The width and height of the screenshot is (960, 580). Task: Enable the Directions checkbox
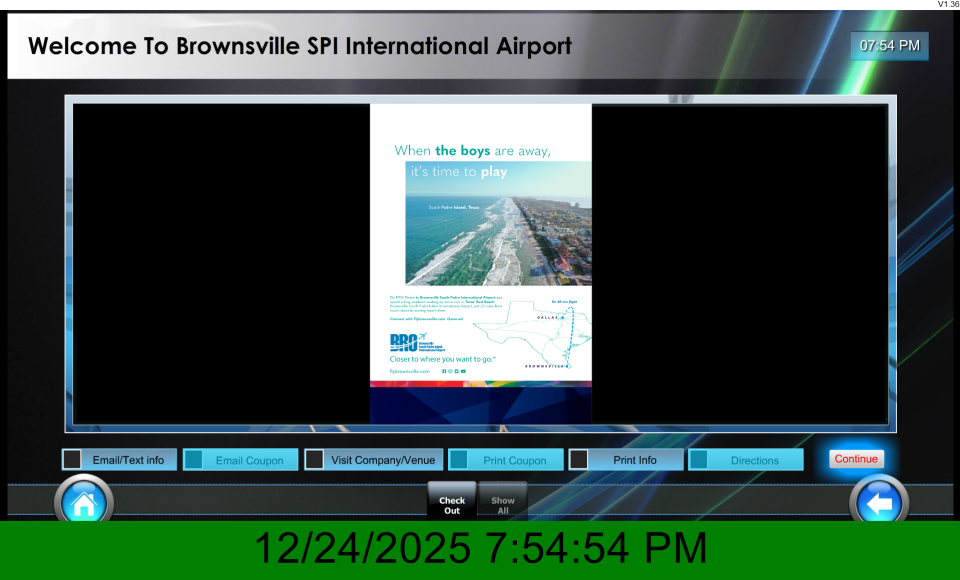tap(699, 460)
